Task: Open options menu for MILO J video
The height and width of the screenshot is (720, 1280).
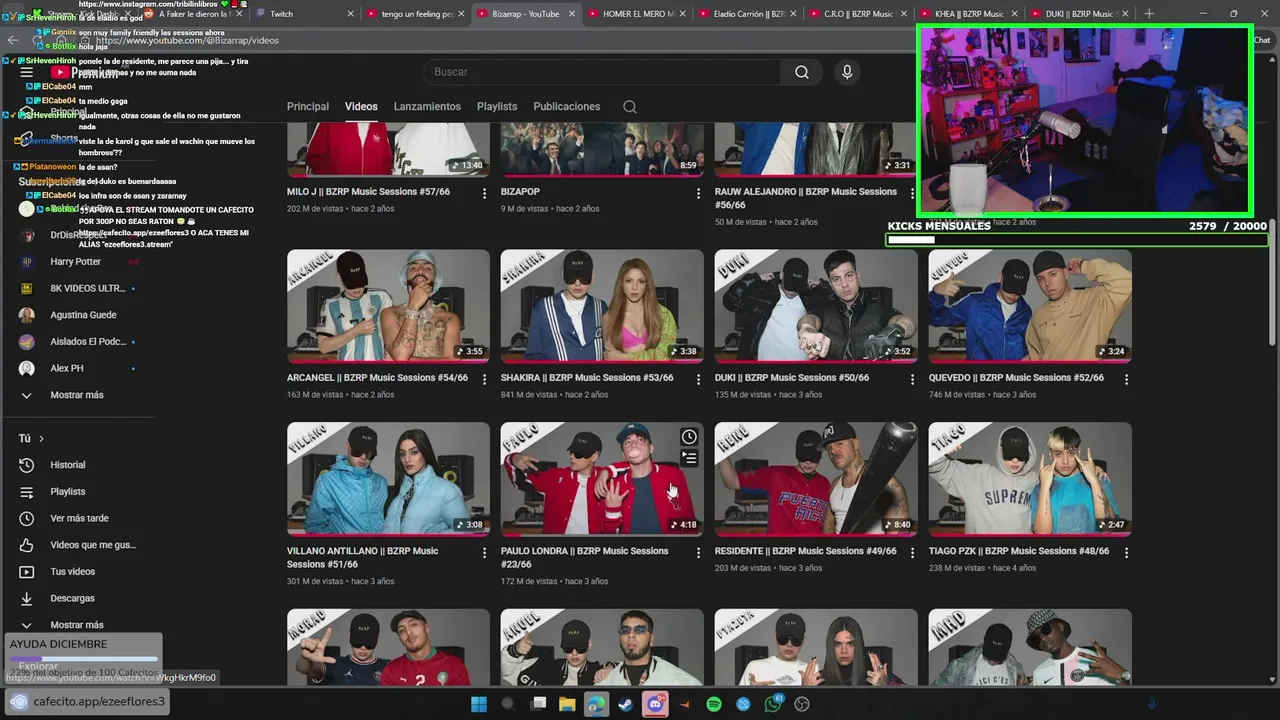Action: (485, 193)
